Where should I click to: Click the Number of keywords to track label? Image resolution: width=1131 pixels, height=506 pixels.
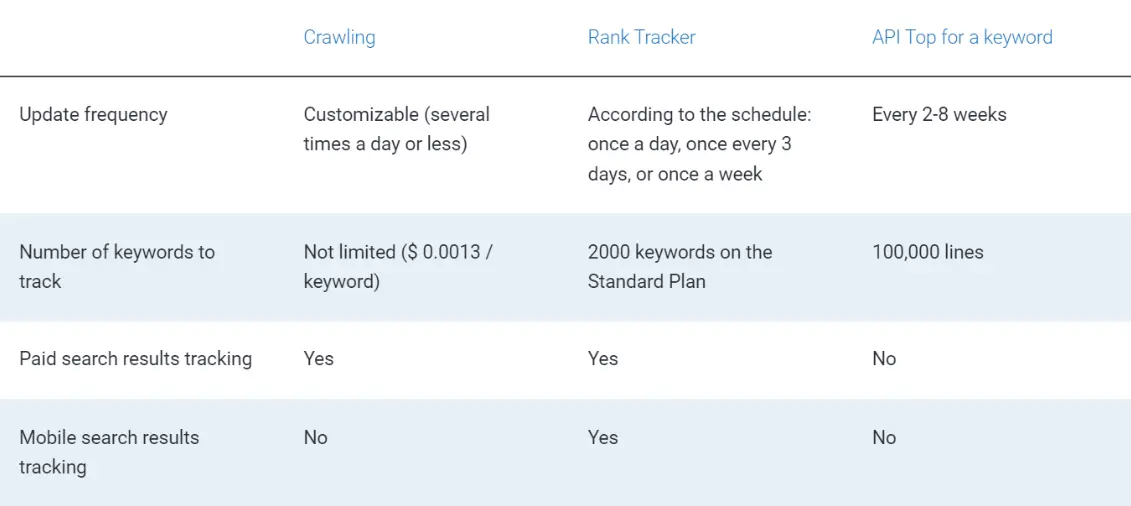117,267
